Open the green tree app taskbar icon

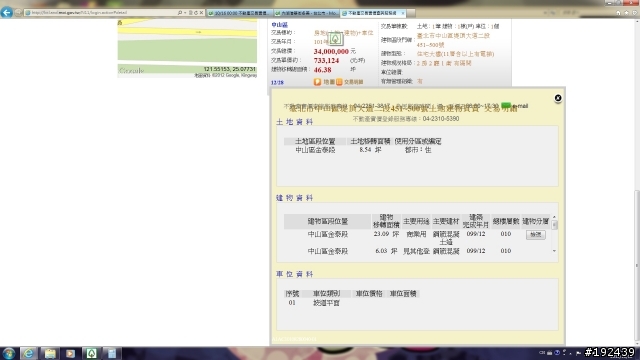tap(91, 353)
